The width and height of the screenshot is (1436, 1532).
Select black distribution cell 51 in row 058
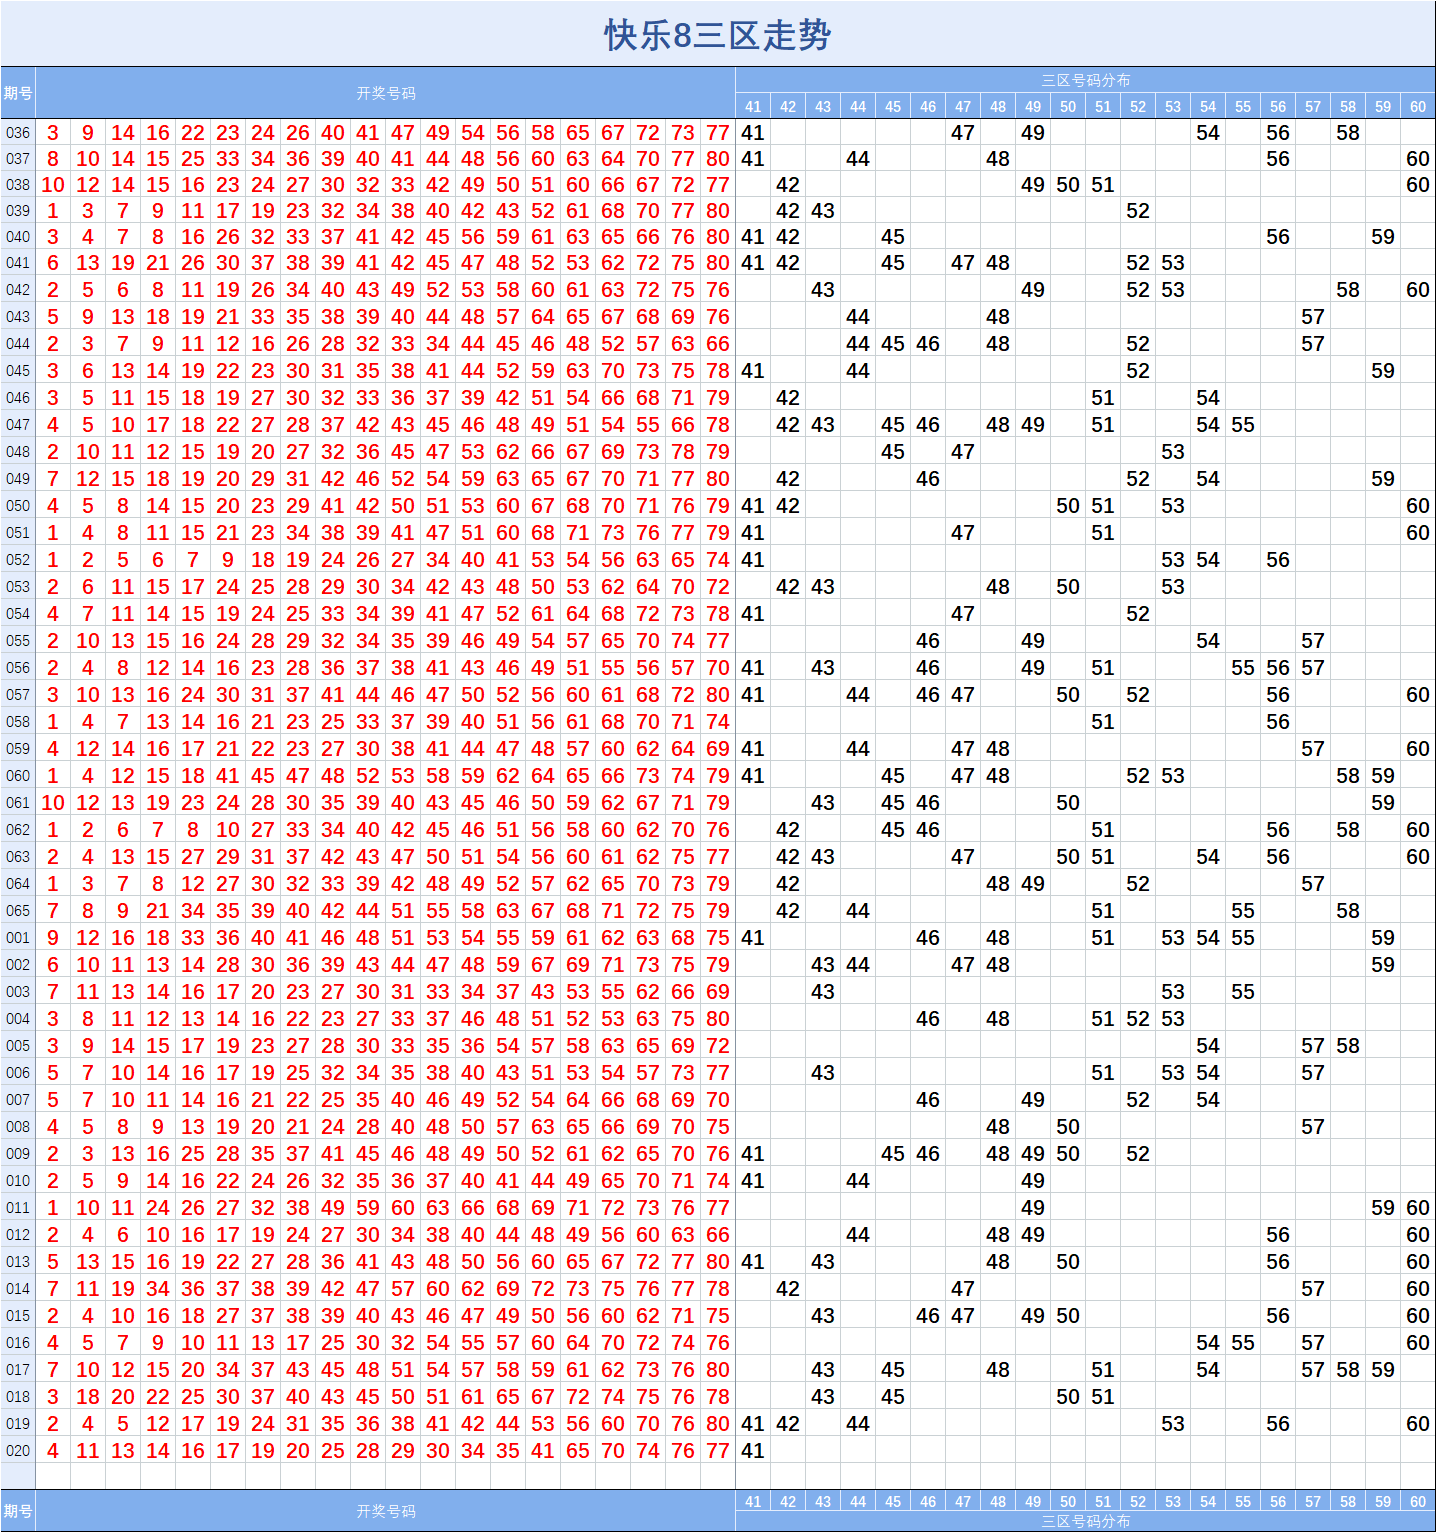coord(1103,722)
